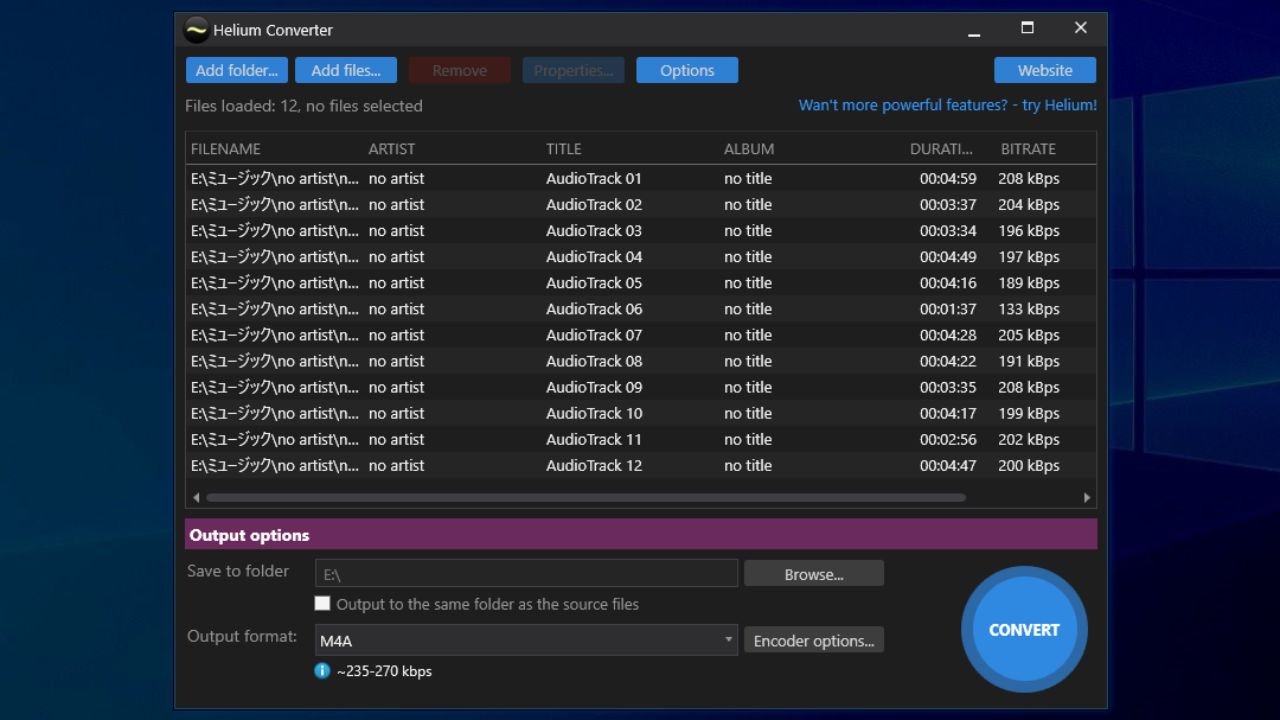Open the M4A output format dropdown
The width and height of the screenshot is (1280, 720).
click(526, 641)
